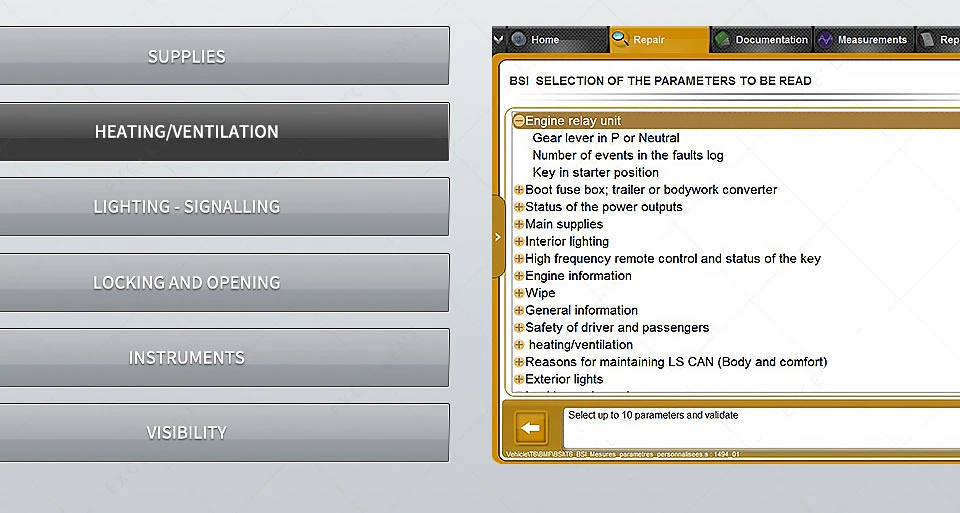960x513 pixels.
Task: Click the Documentation book icon
Action: coord(722,39)
